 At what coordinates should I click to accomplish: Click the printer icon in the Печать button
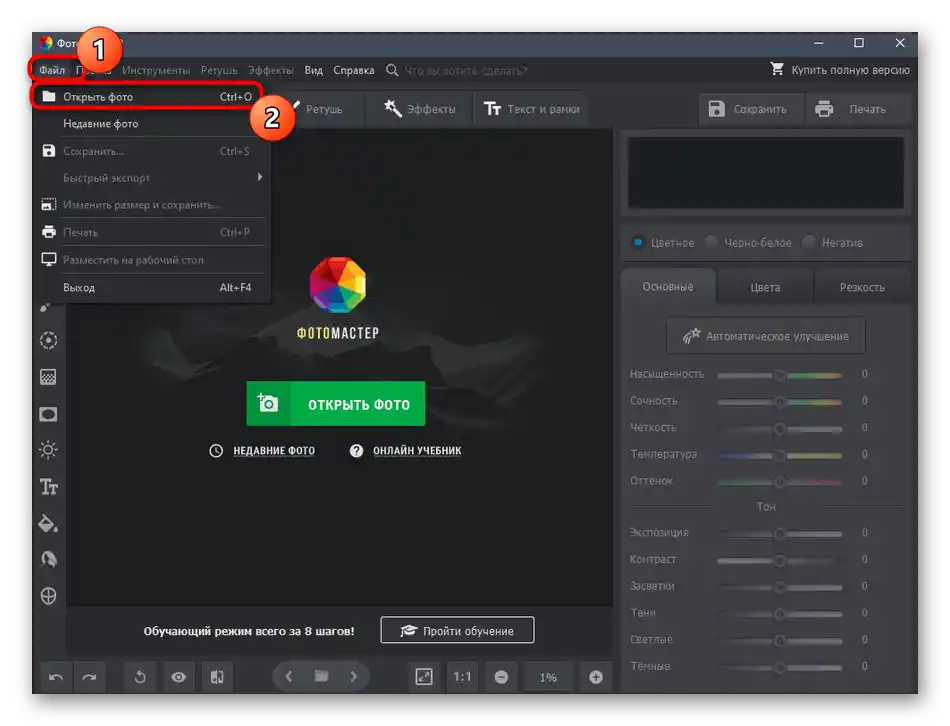pyautogui.click(x=824, y=109)
